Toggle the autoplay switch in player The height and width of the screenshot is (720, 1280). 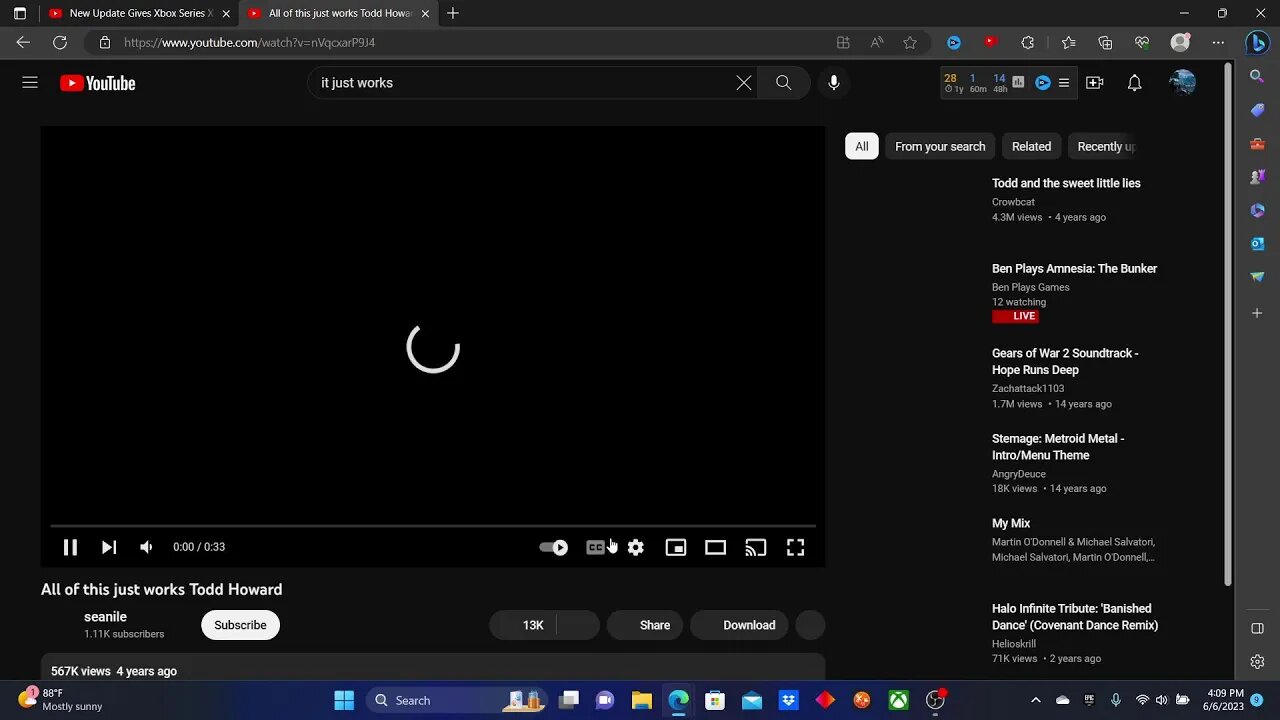[553, 547]
